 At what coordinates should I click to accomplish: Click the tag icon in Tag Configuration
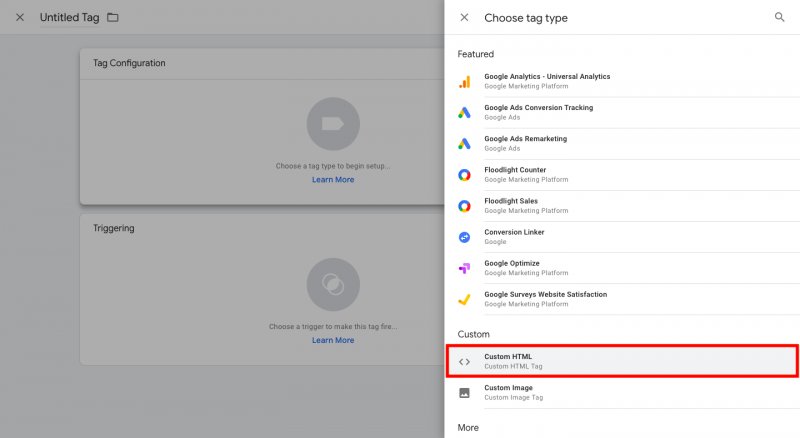(x=333, y=124)
